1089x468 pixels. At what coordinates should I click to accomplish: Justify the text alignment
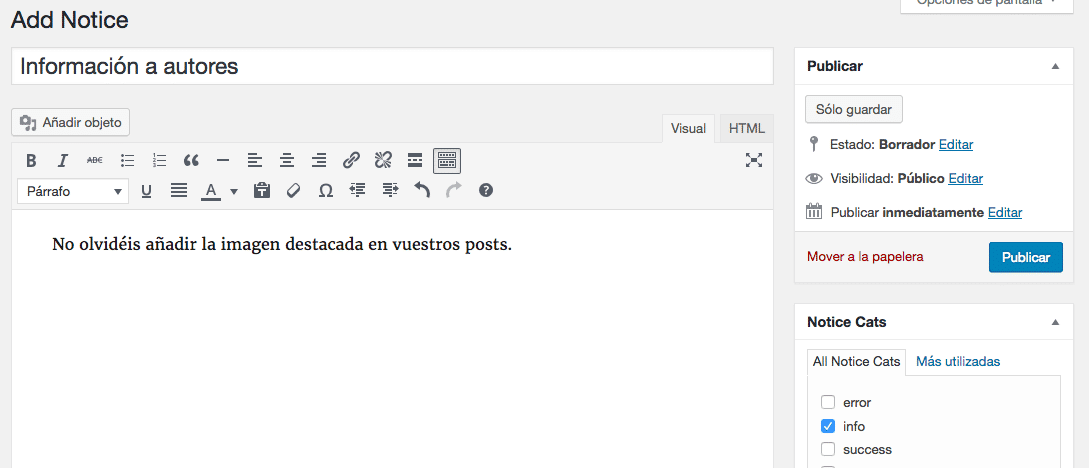[179, 190]
